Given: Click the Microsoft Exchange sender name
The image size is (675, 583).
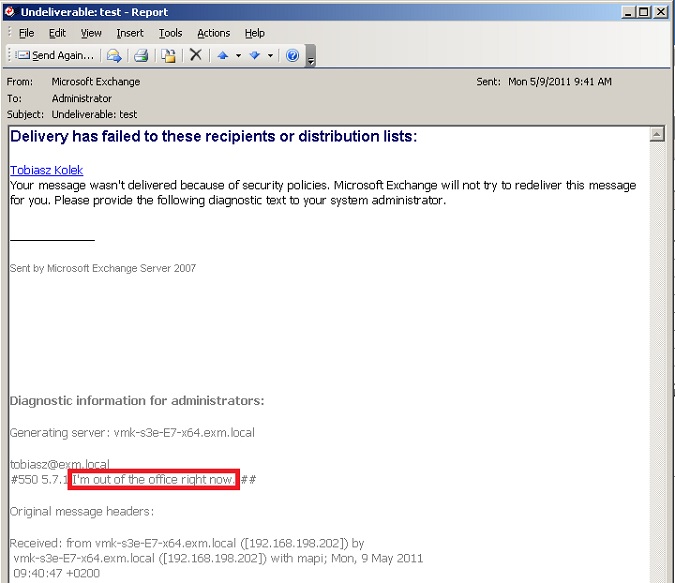Looking at the screenshot, I should (96, 82).
